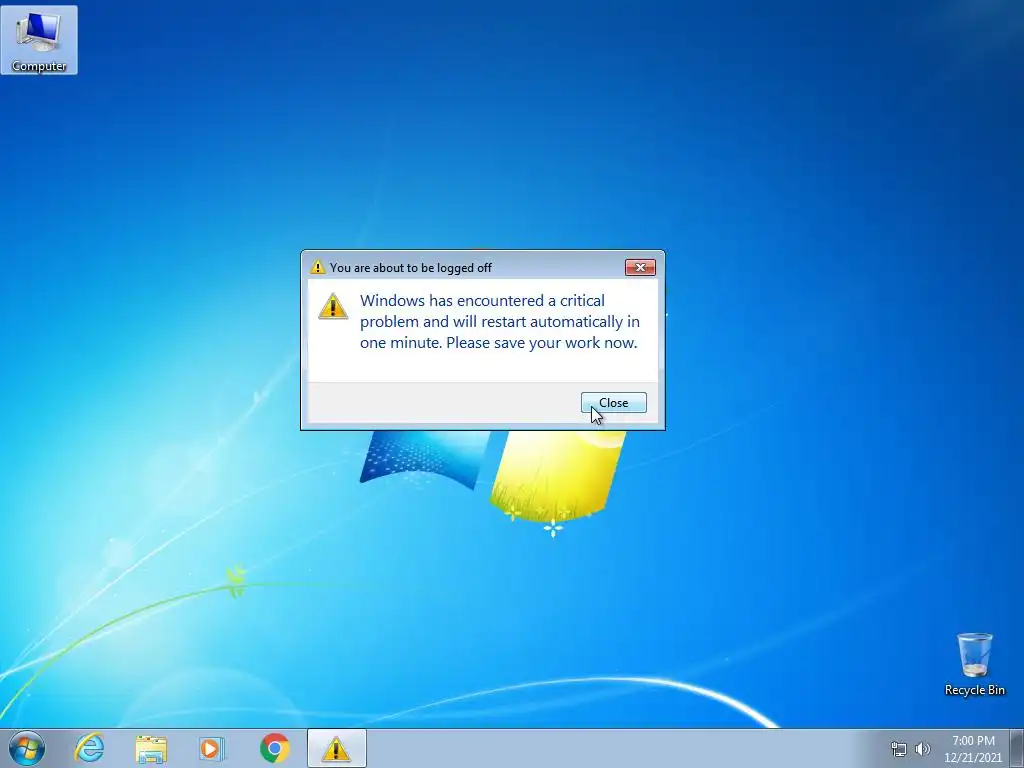Click the Close button in the dialog
This screenshot has width=1024, height=768.
(x=614, y=403)
